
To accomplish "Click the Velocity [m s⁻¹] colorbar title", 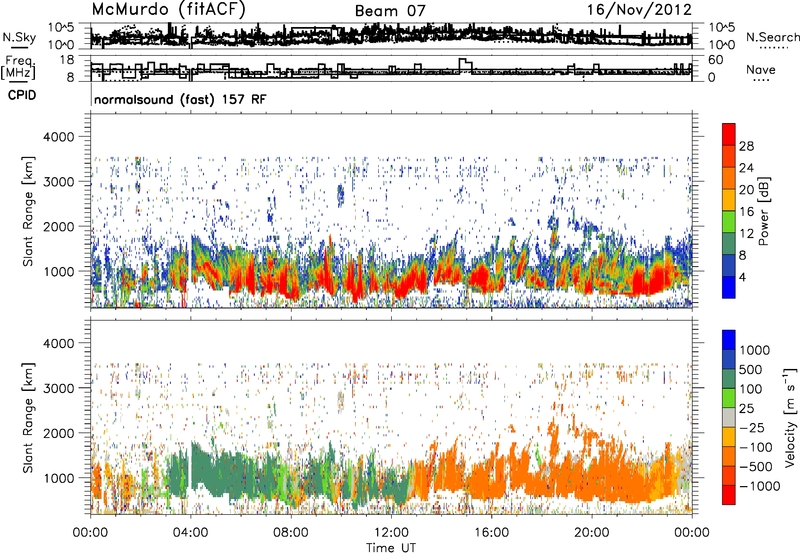I will (790, 417).
